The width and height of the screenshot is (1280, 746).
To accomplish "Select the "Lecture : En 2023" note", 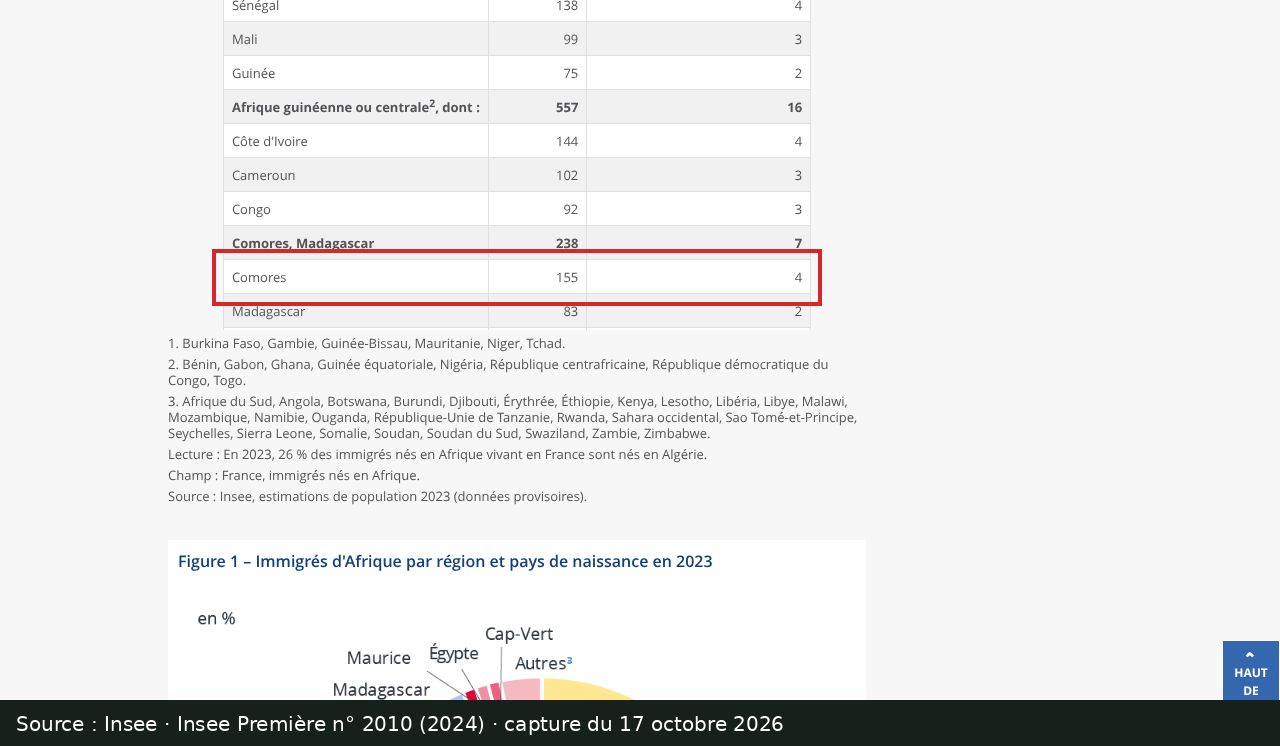I will click(437, 454).
